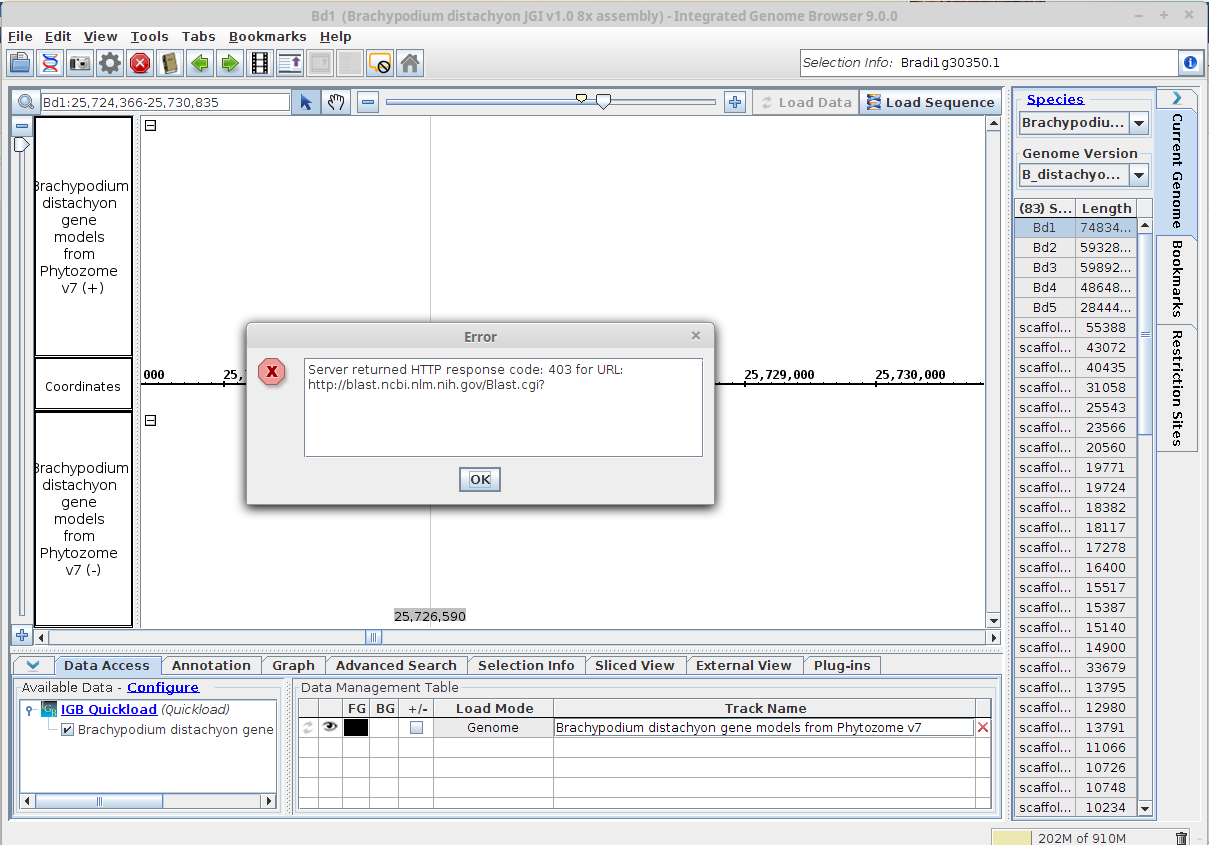1209x845 pixels.
Task: Collapse the plus strand gene models track
Action: 151,126
